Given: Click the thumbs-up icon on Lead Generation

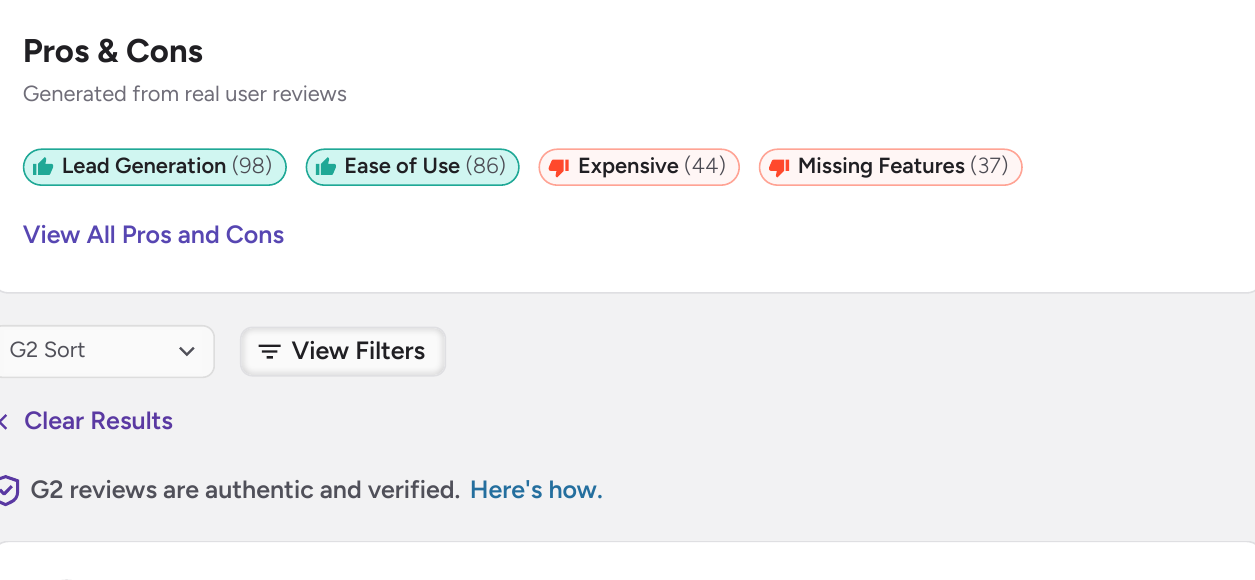Looking at the screenshot, I should [x=43, y=167].
